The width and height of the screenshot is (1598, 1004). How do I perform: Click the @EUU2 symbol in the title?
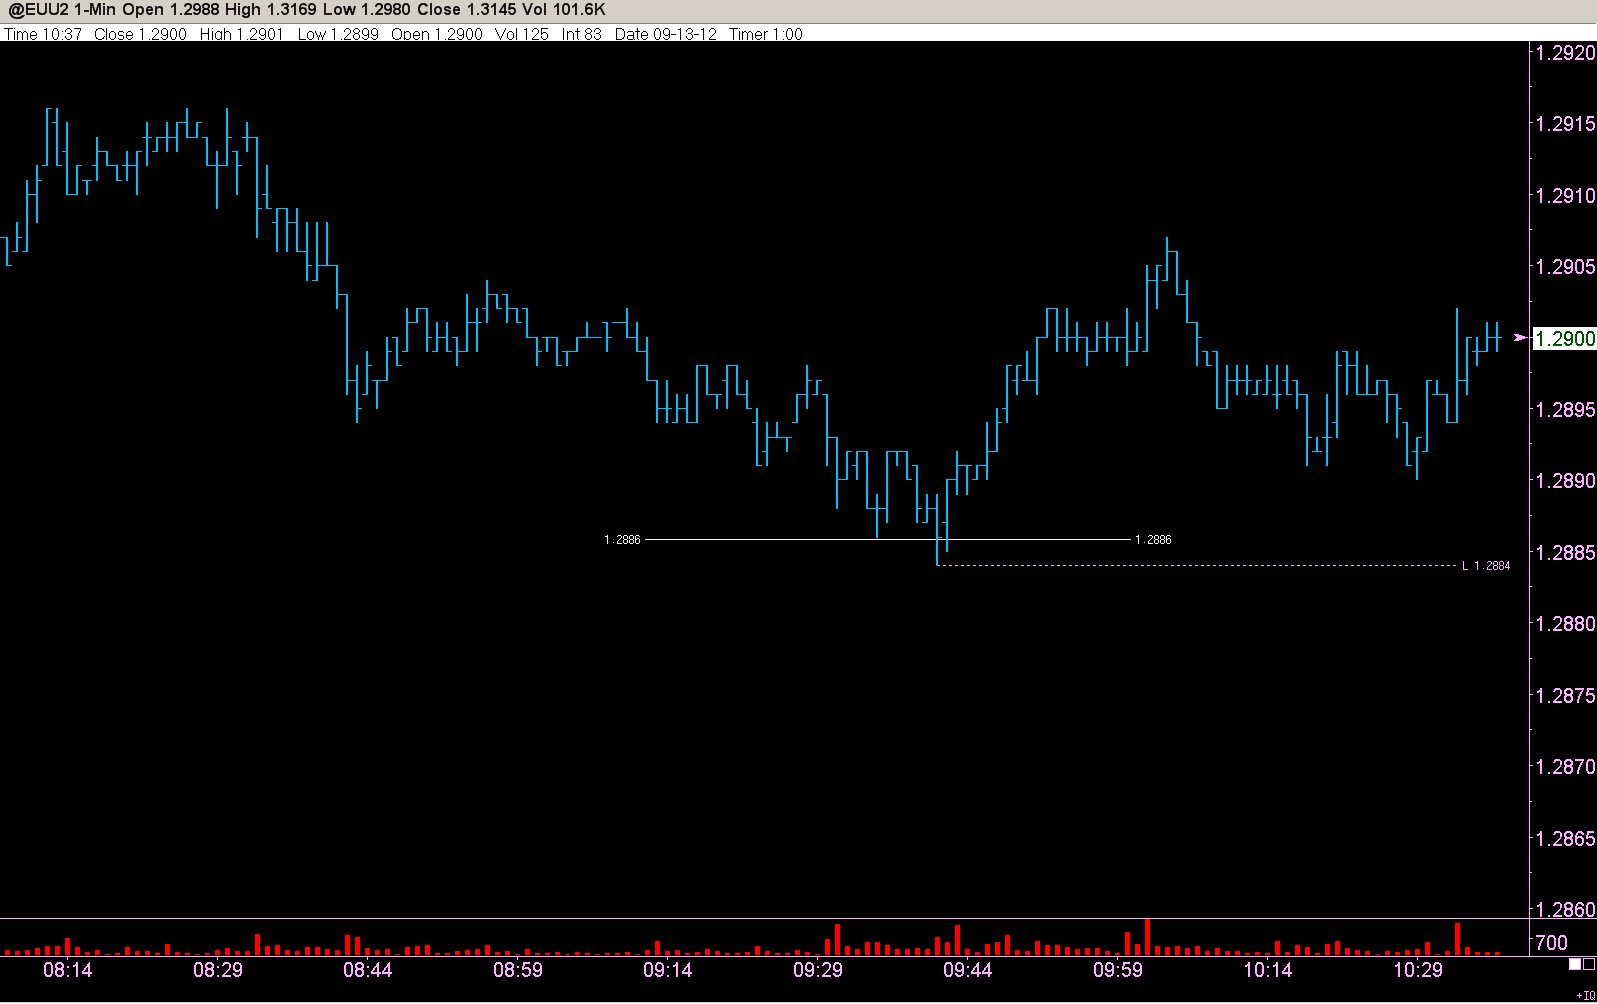pos(37,10)
